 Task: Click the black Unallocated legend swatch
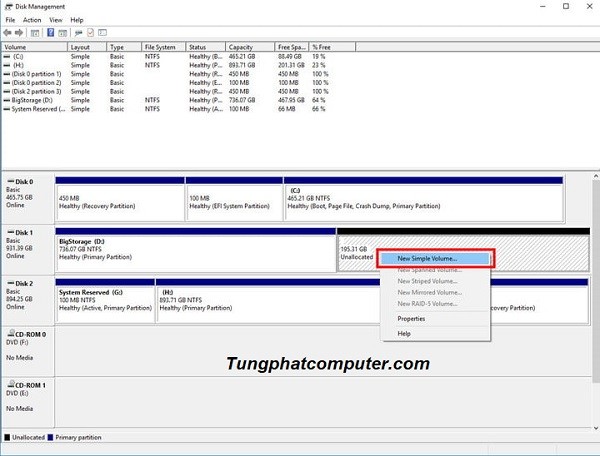click(x=7, y=437)
